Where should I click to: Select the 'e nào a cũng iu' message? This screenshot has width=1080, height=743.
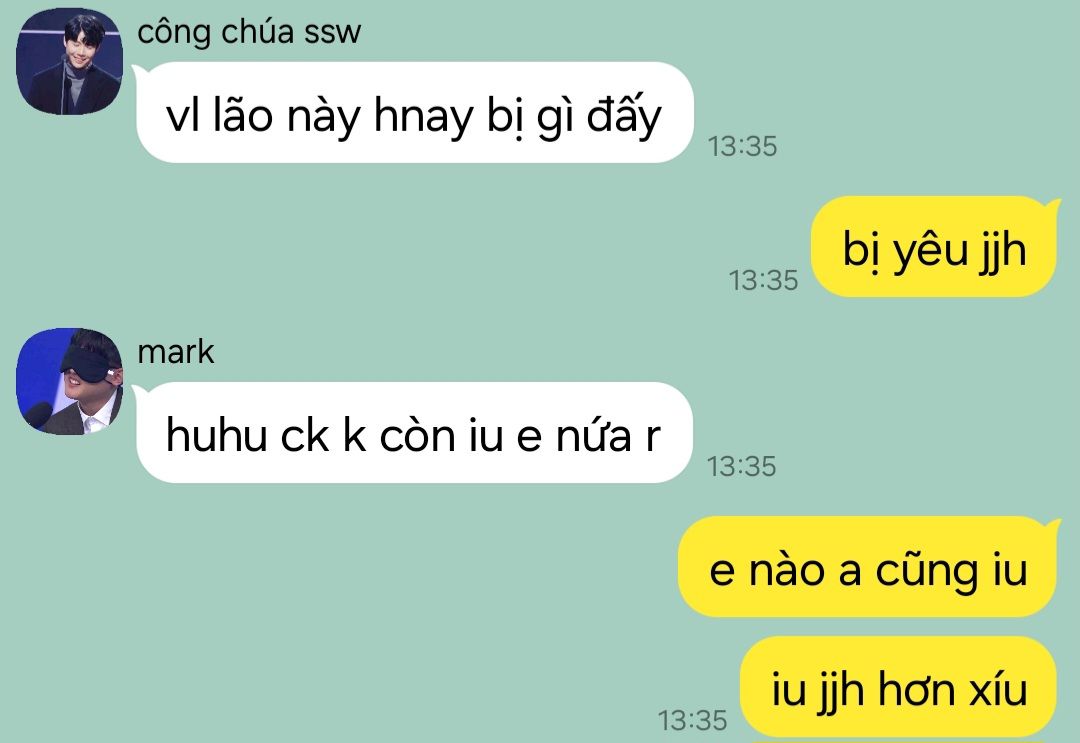click(x=867, y=567)
